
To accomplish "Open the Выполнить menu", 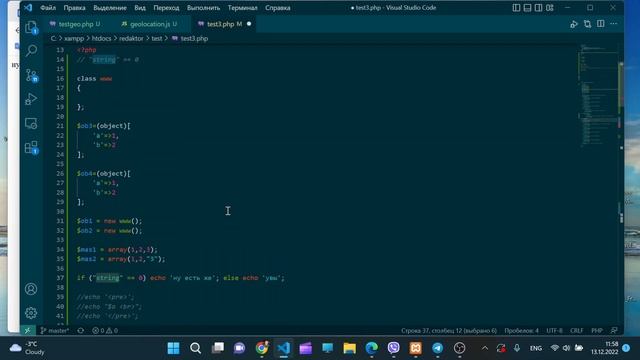I will click(203, 8).
